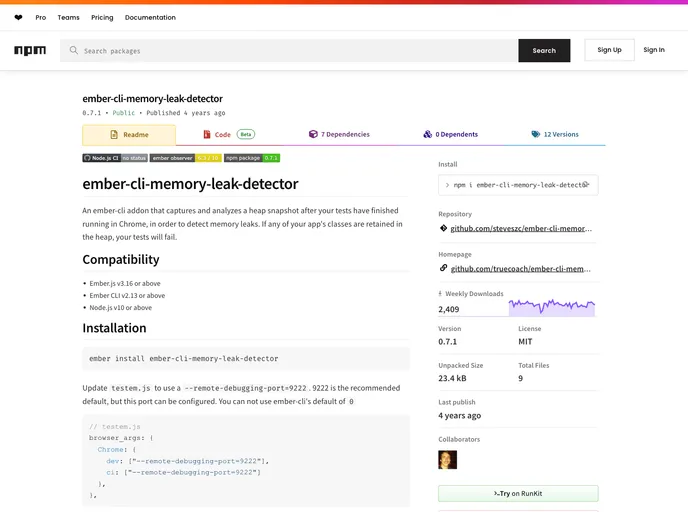Click the collaborator avatar thumbnail
This screenshot has height=512, width=688.
click(448, 460)
